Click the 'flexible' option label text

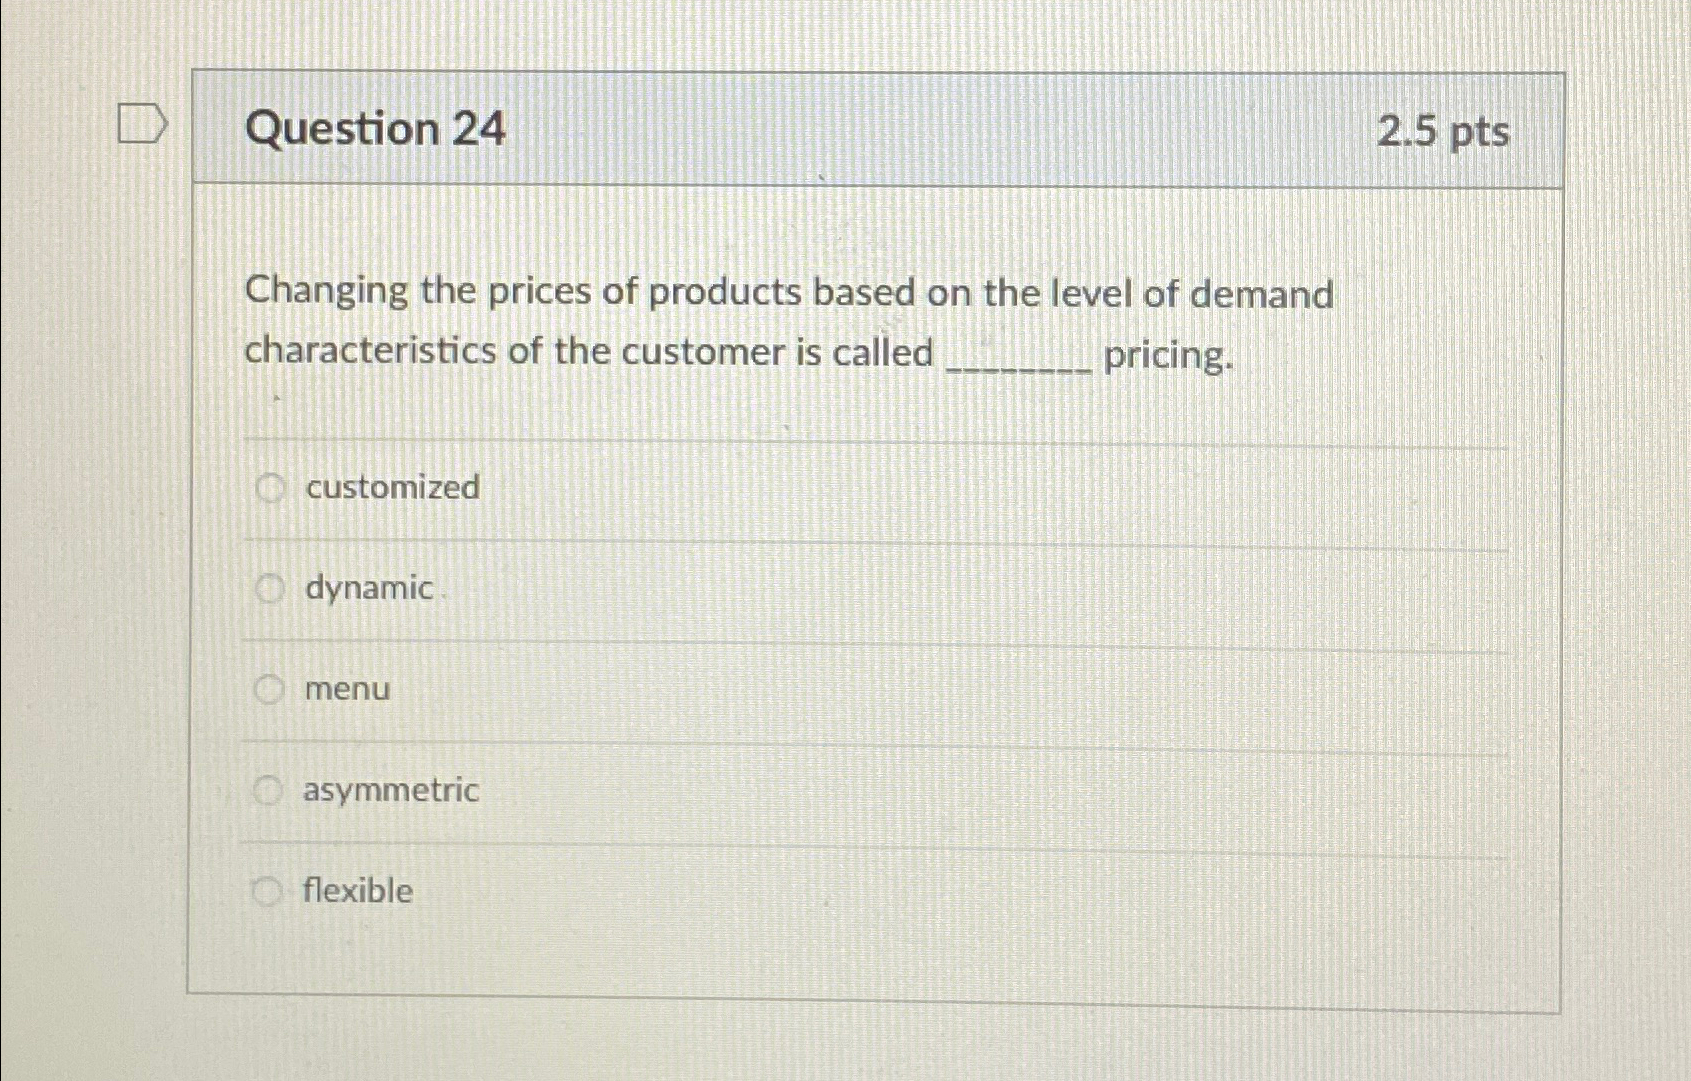tap(356, 890)
